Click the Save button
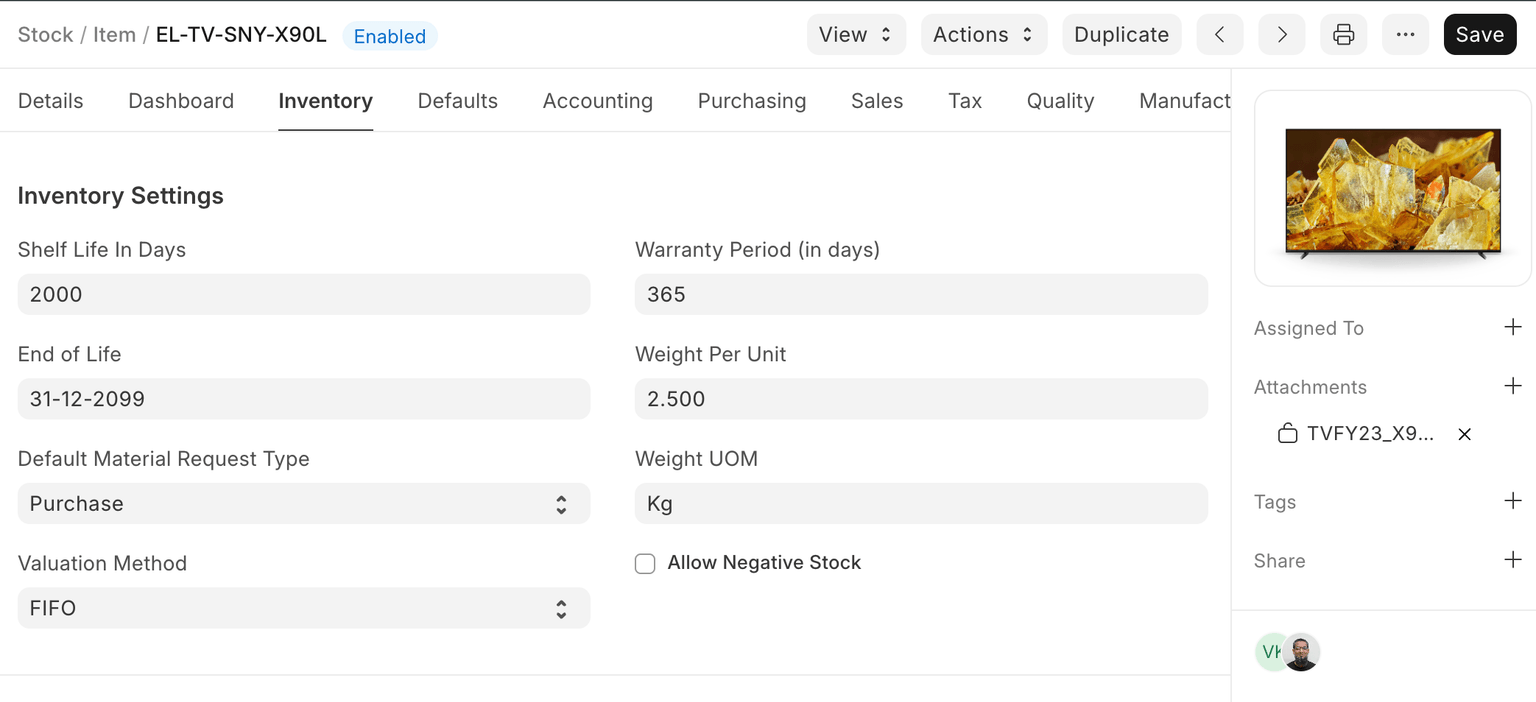This screenshot has height=702, width=1536. click(1479, 35)
